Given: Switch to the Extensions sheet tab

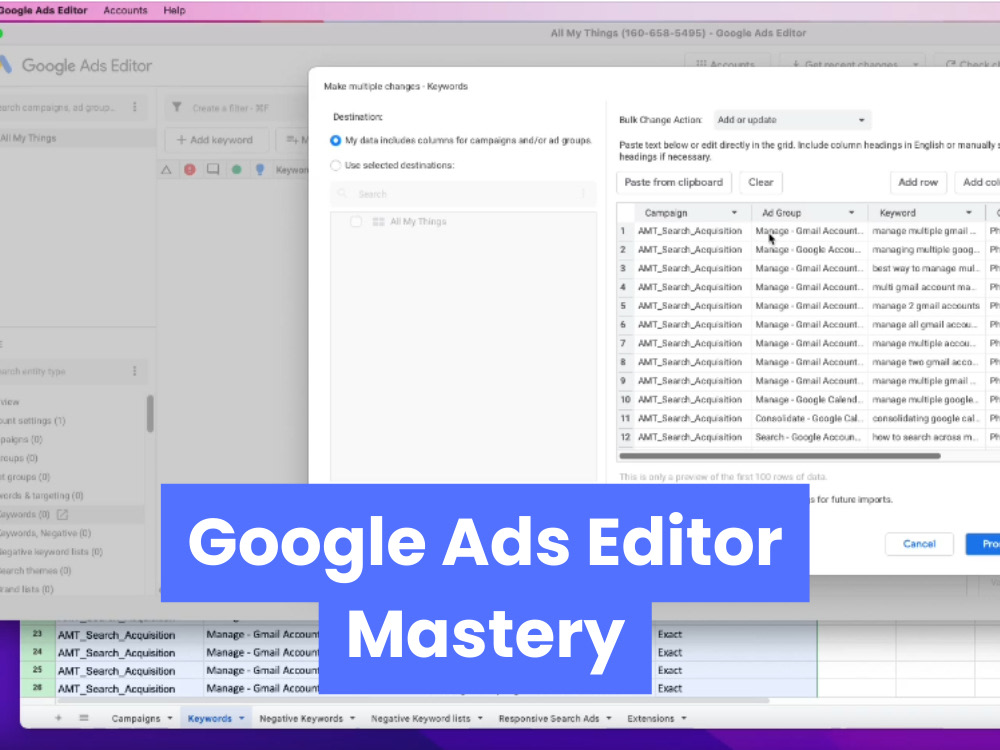Looking at the screenshot, I should point(651,718).
